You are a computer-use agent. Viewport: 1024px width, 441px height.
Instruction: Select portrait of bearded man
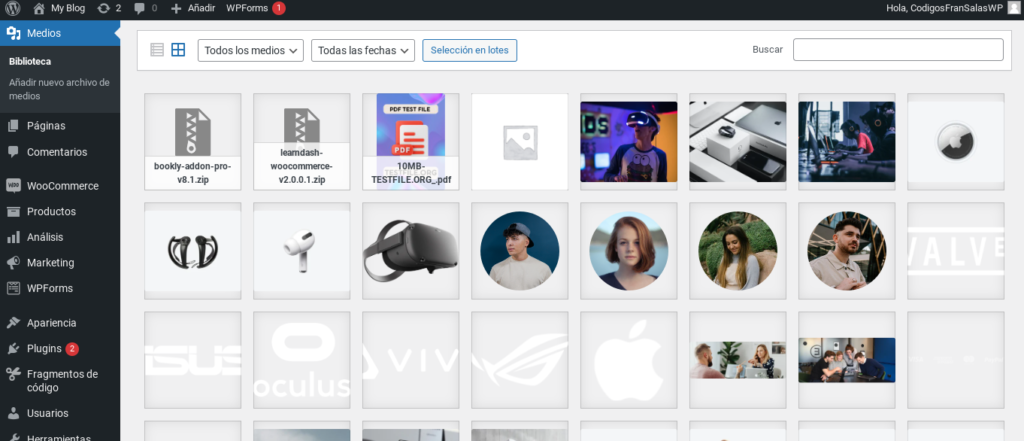847,251
